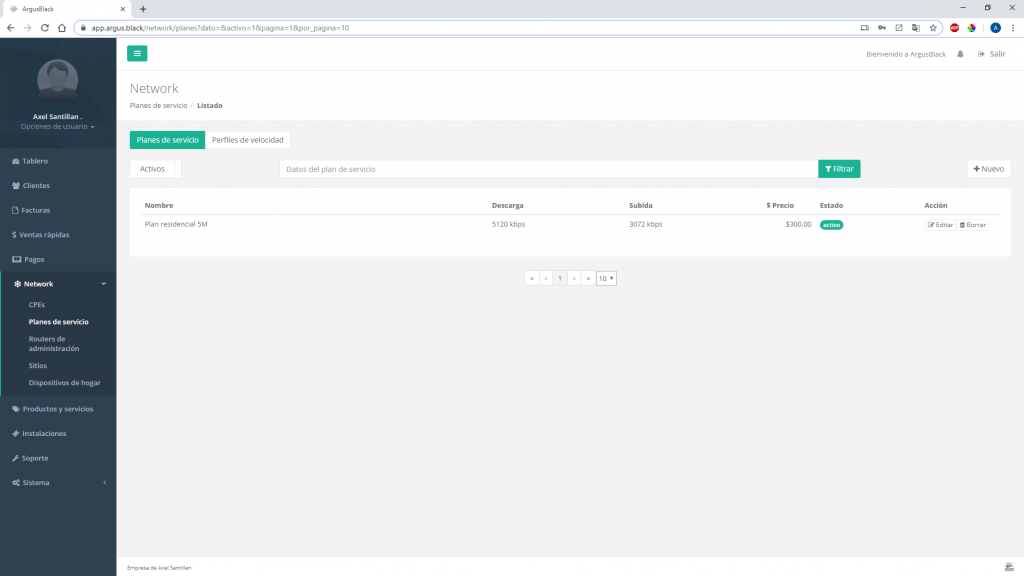This screenshot has height=576, width=1024.
Task: Open Dispositivos de hogar submenu item
Action: click(x=65, y=383)
